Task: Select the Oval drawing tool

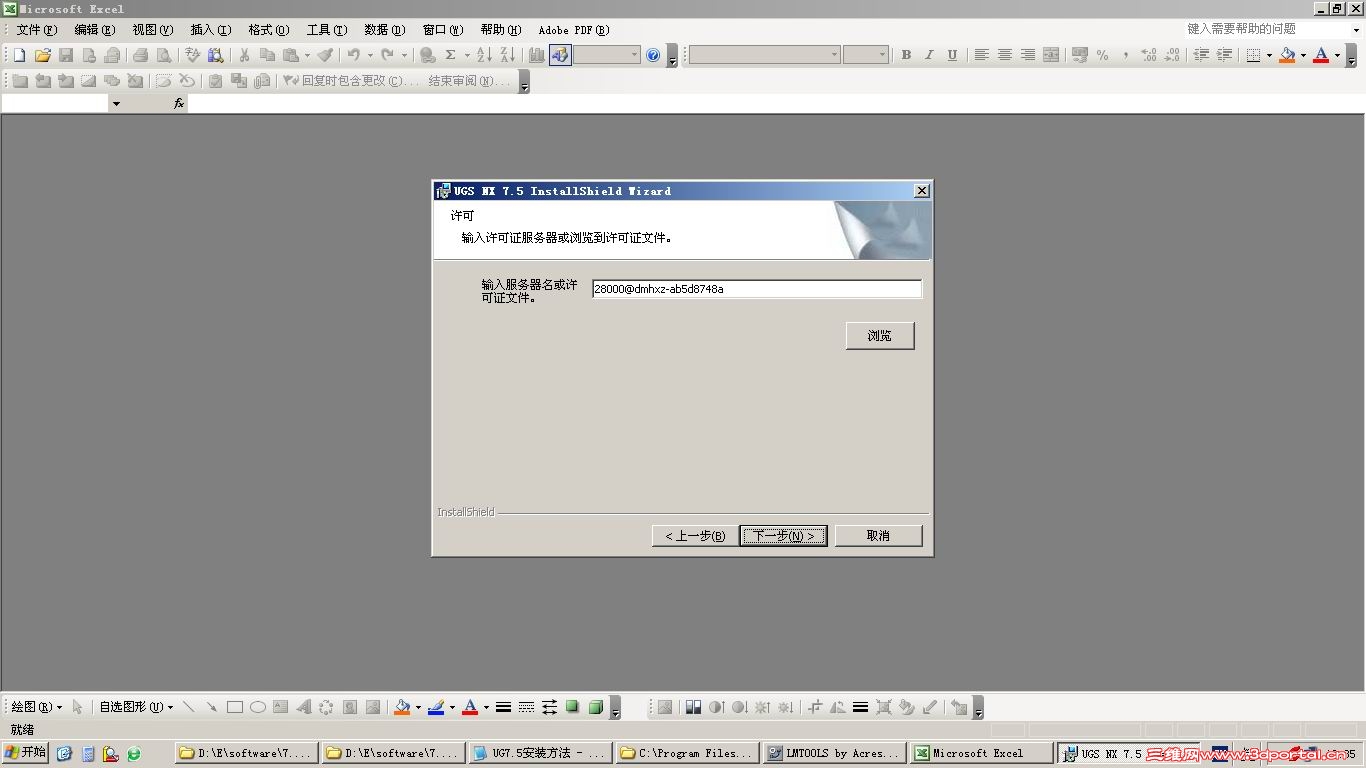Action: pyautogui.click(x=257, y=707)
